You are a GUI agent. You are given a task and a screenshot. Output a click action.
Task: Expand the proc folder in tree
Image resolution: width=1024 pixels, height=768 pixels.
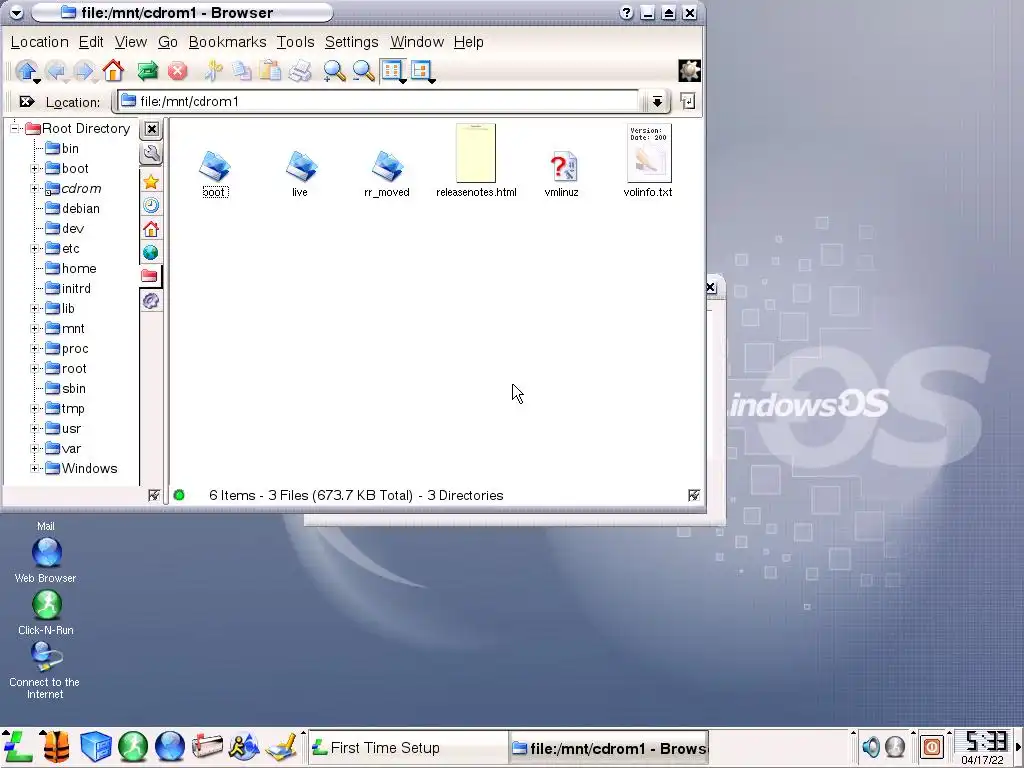[35, 349]
